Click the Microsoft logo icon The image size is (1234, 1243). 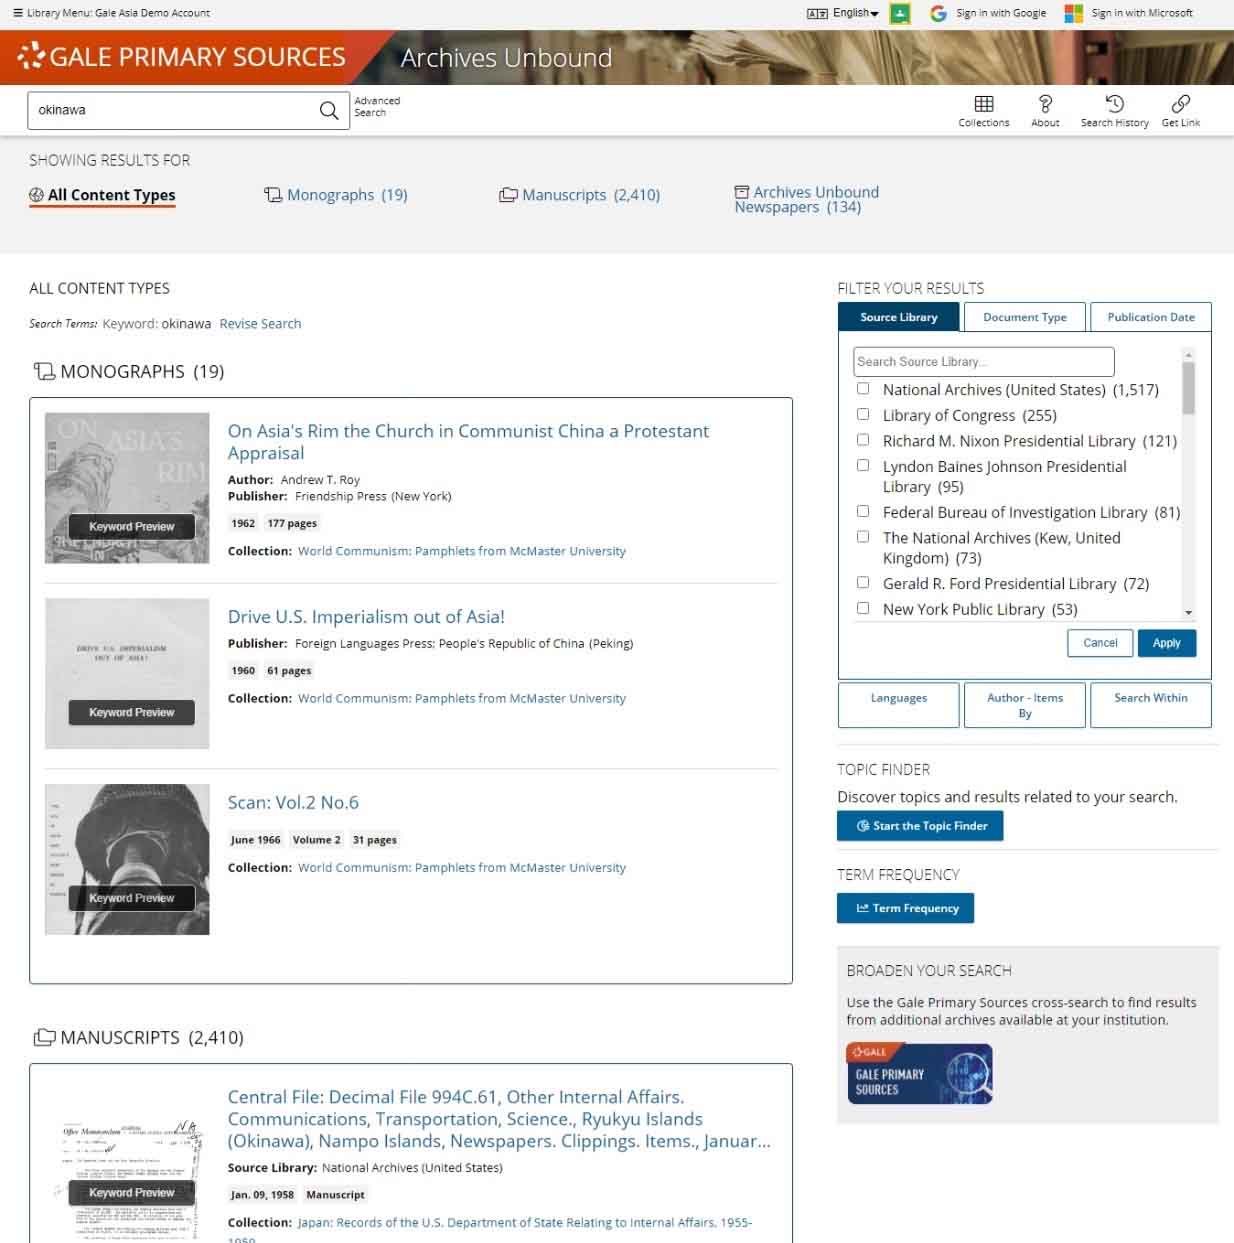coord(1073,13)
